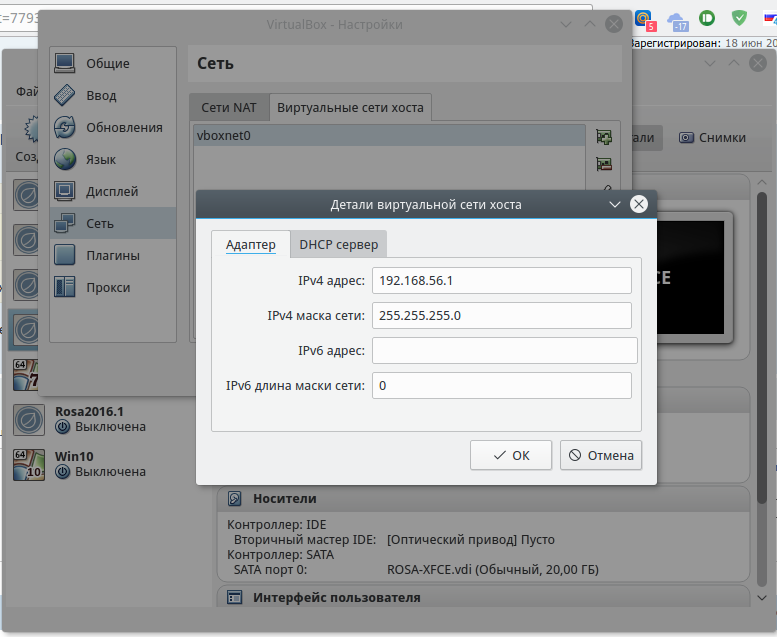
Task: Open the Mail.ru extension with badge 5
Action: click(x=646, y=20)
